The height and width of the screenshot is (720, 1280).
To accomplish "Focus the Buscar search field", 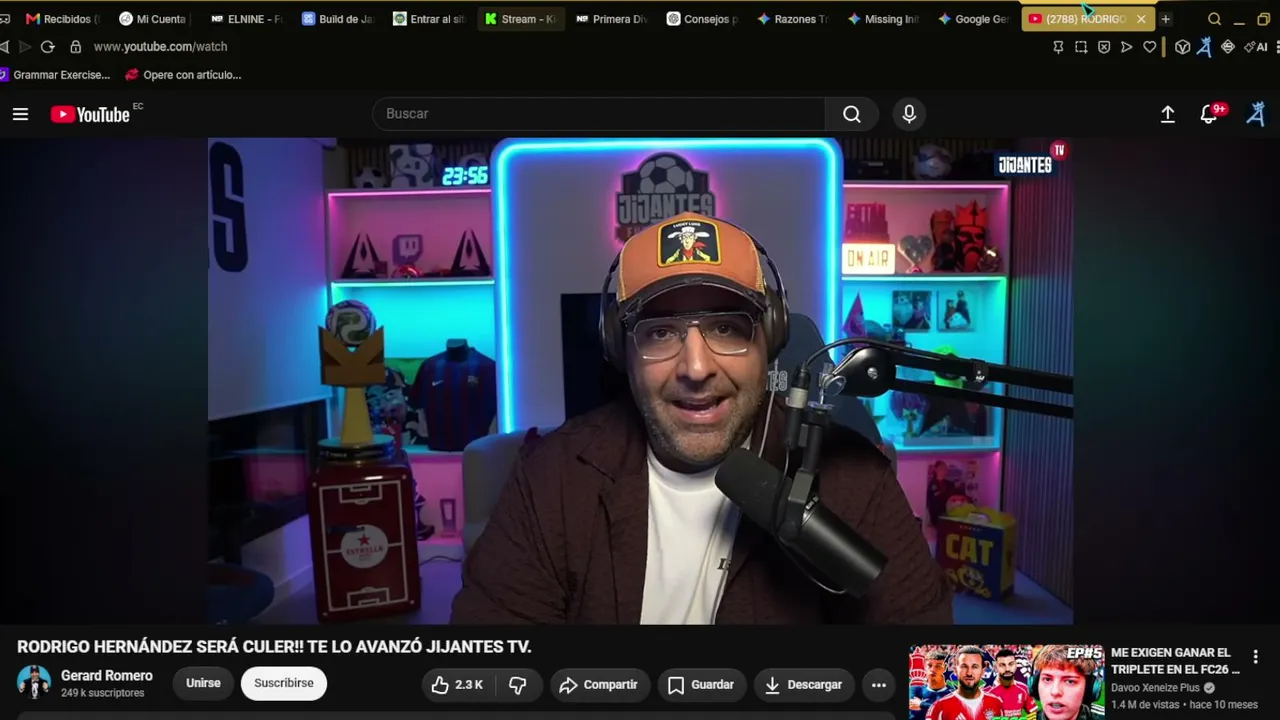I will coord(600,114).
